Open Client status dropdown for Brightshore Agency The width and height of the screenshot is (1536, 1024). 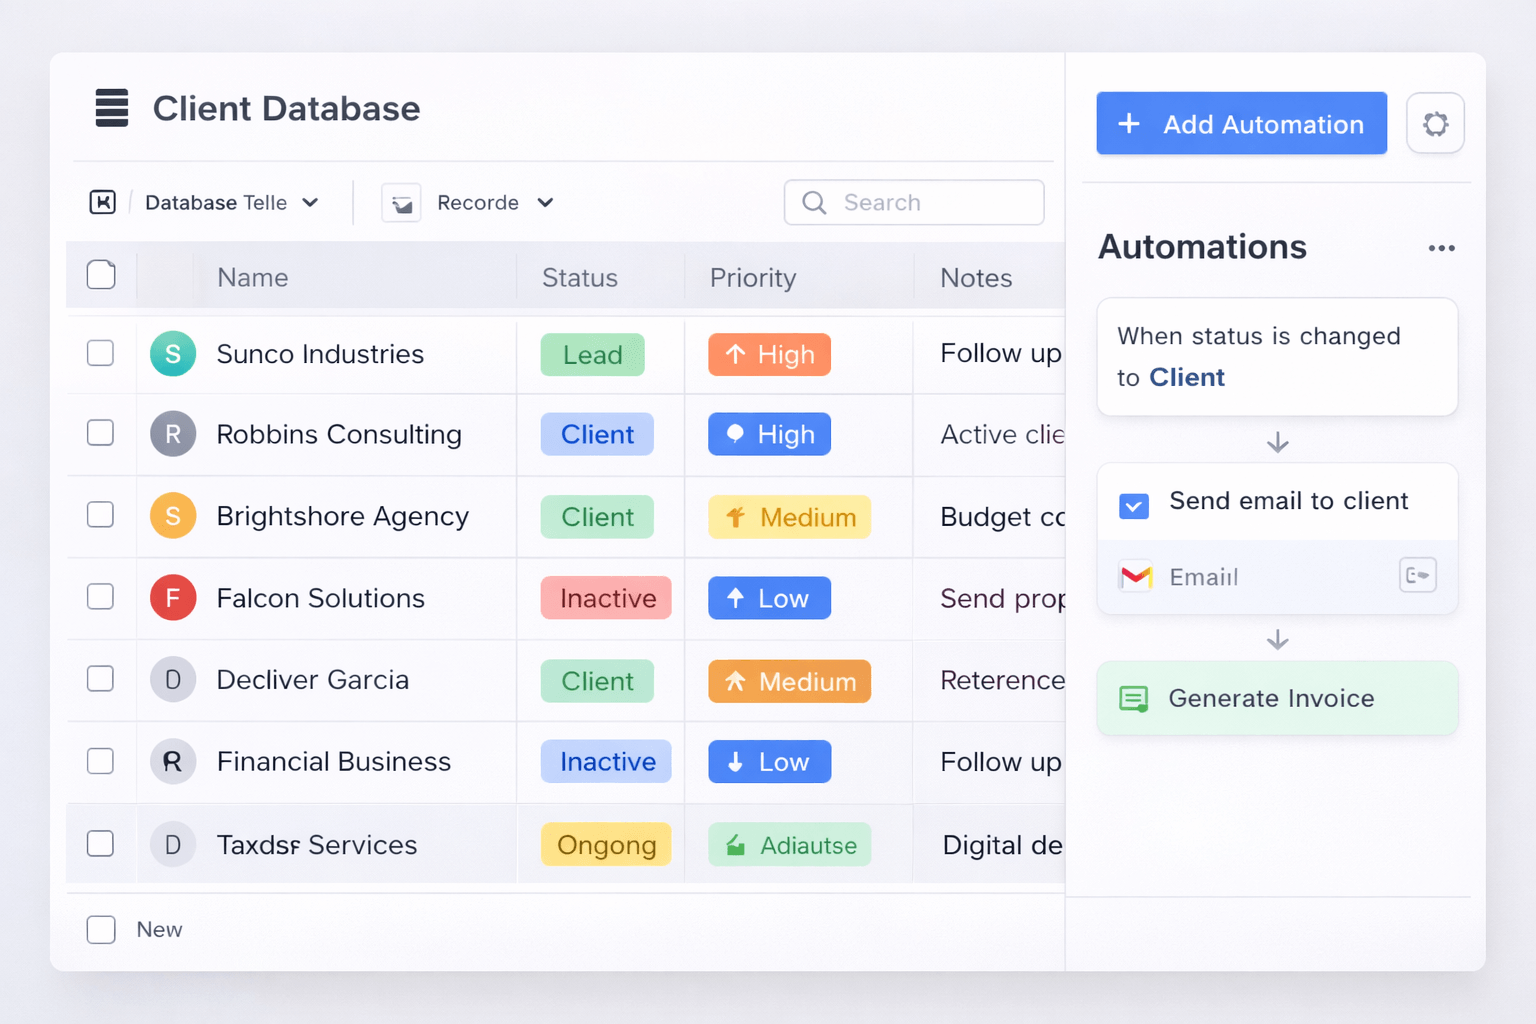[x=597, y=517]
